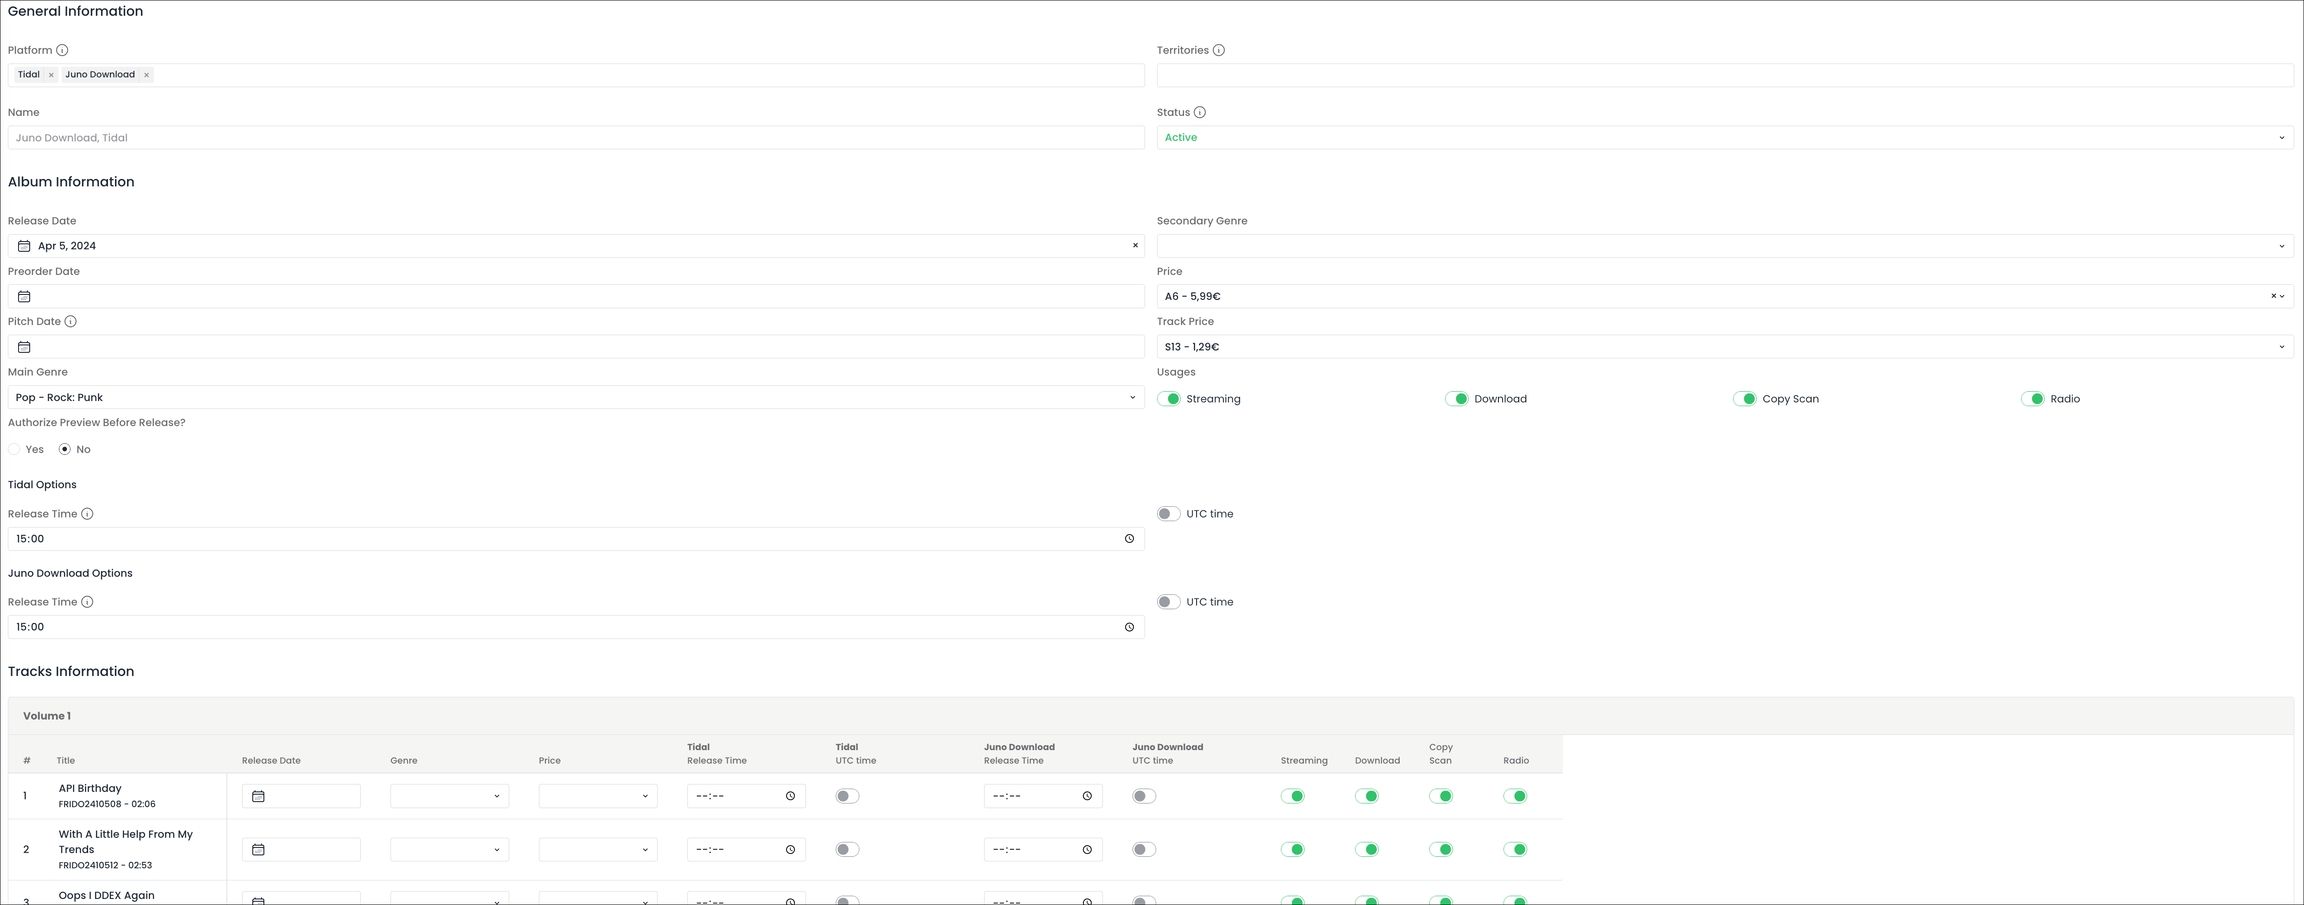Open the Track Price dropdown
The height and width of the screenshot is (905, 2304).
click(1725, 347)
